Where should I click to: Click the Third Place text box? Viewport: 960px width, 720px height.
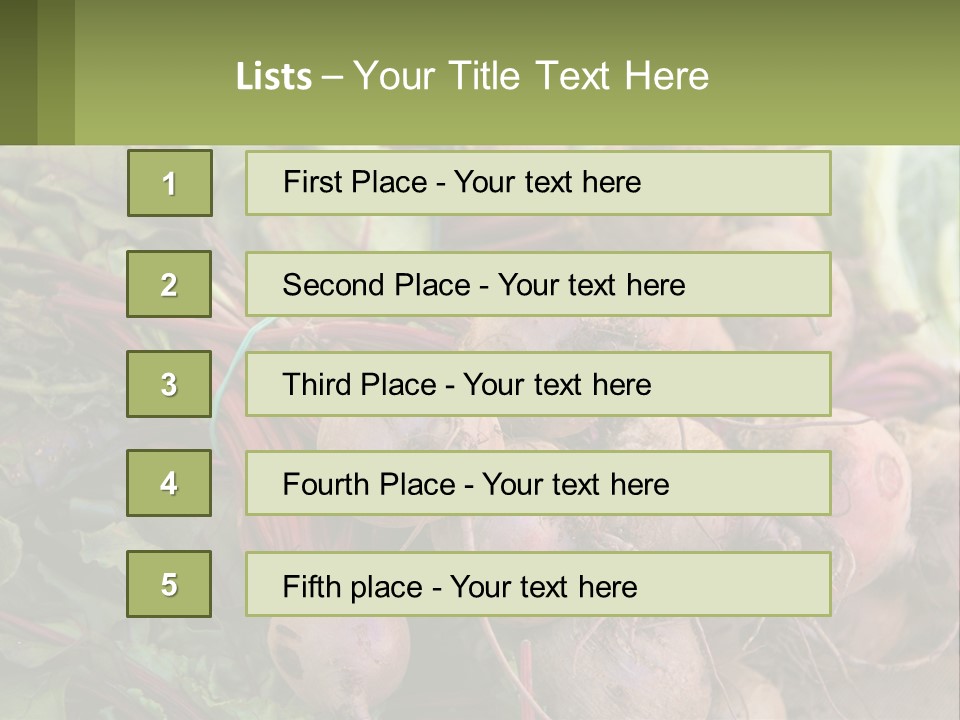pos(538,384)
